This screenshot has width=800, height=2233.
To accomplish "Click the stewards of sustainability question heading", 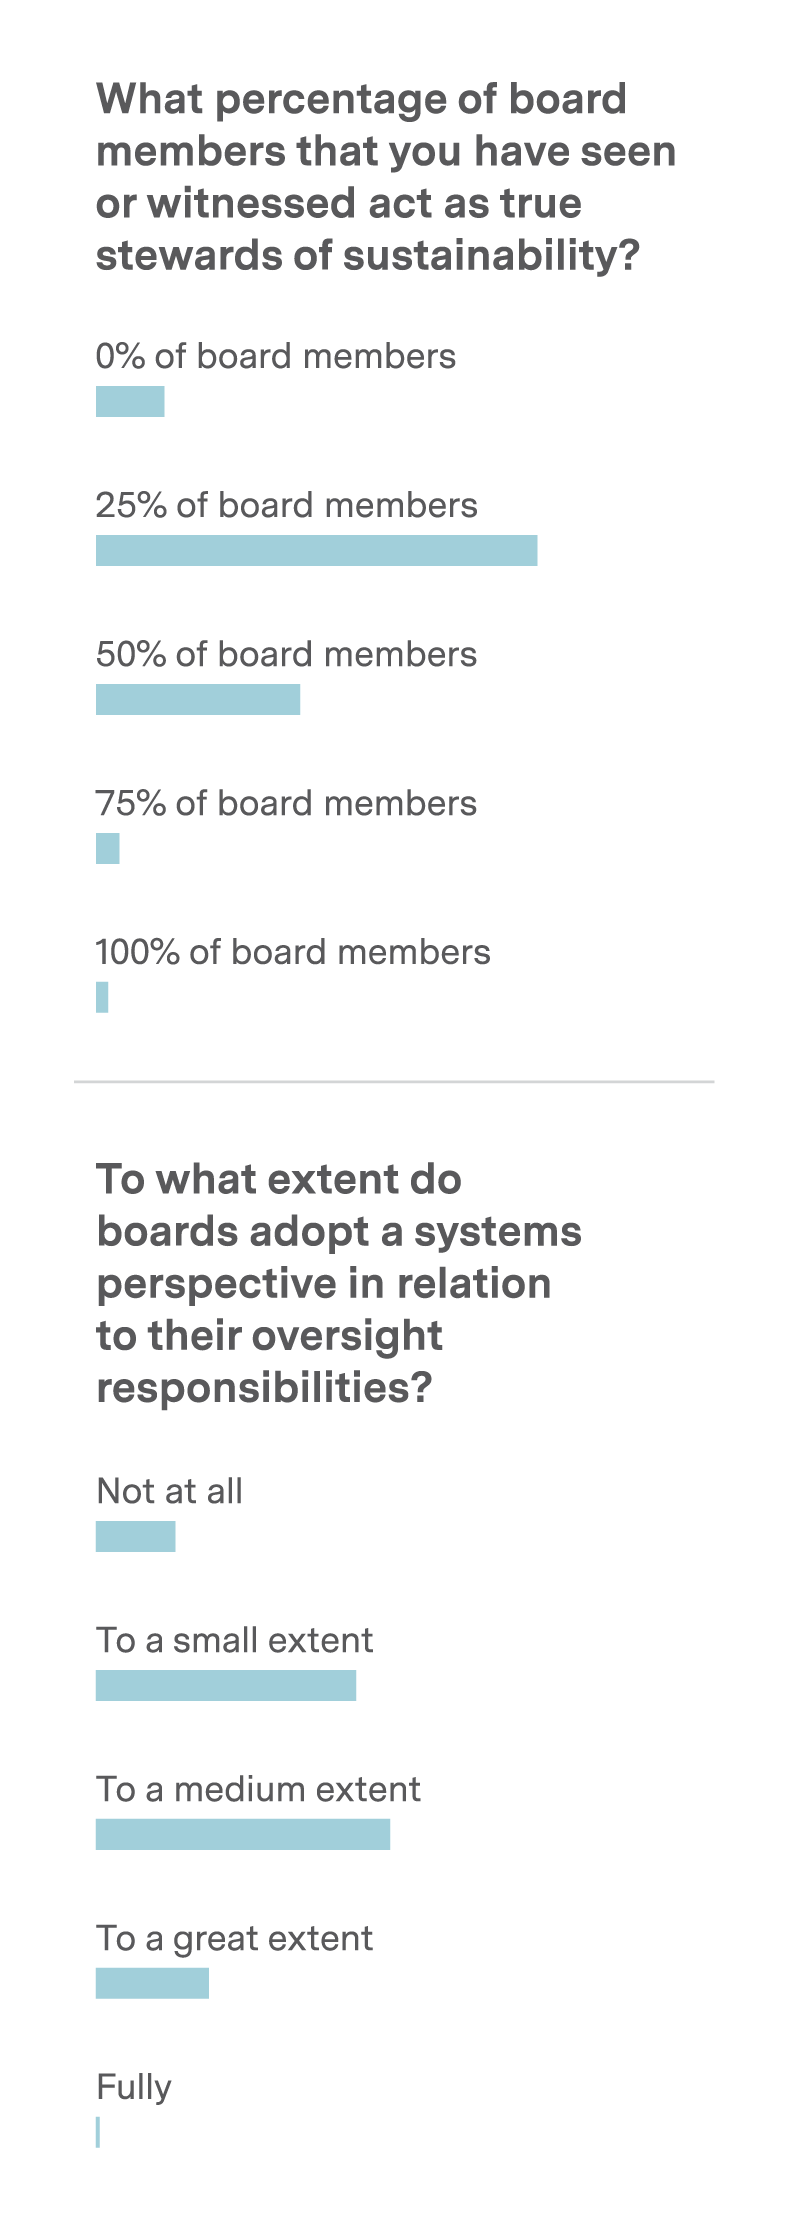I will click(386, 177).
